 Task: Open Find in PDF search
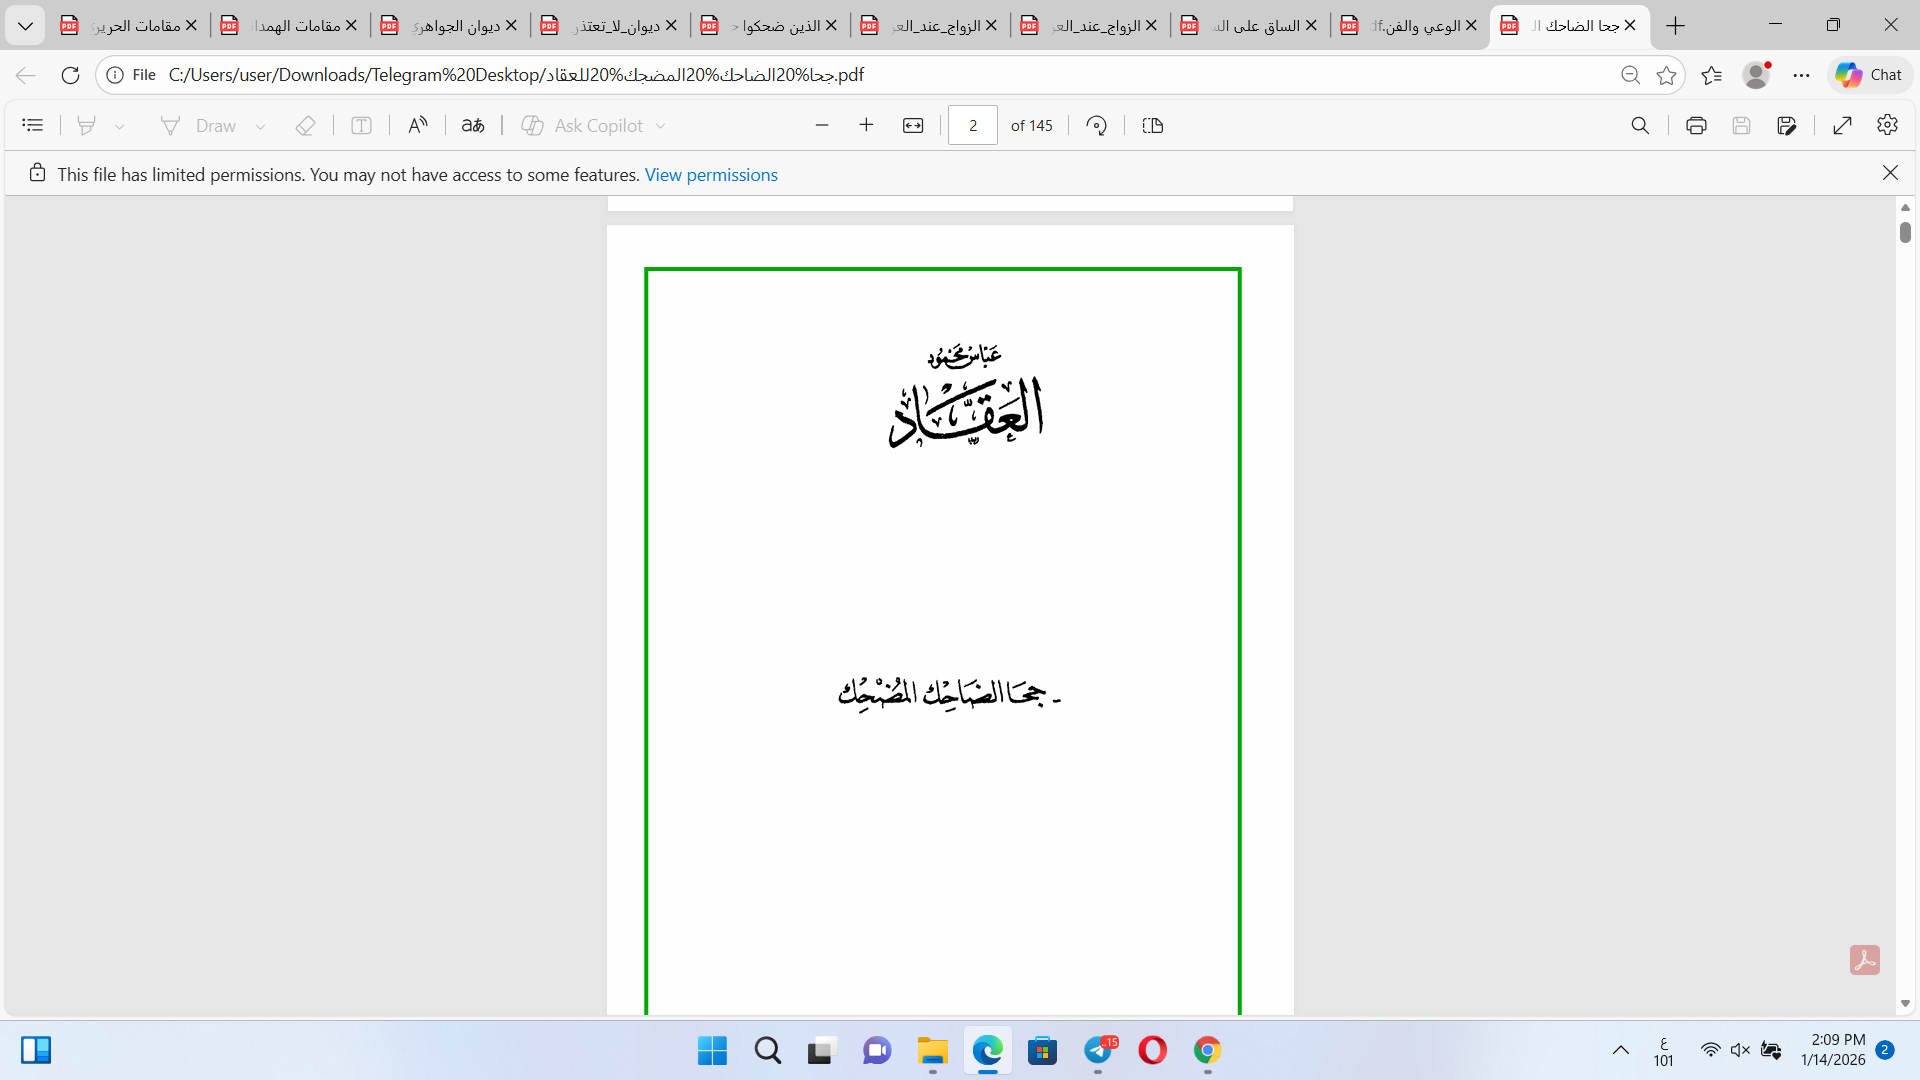point(1640,125)
